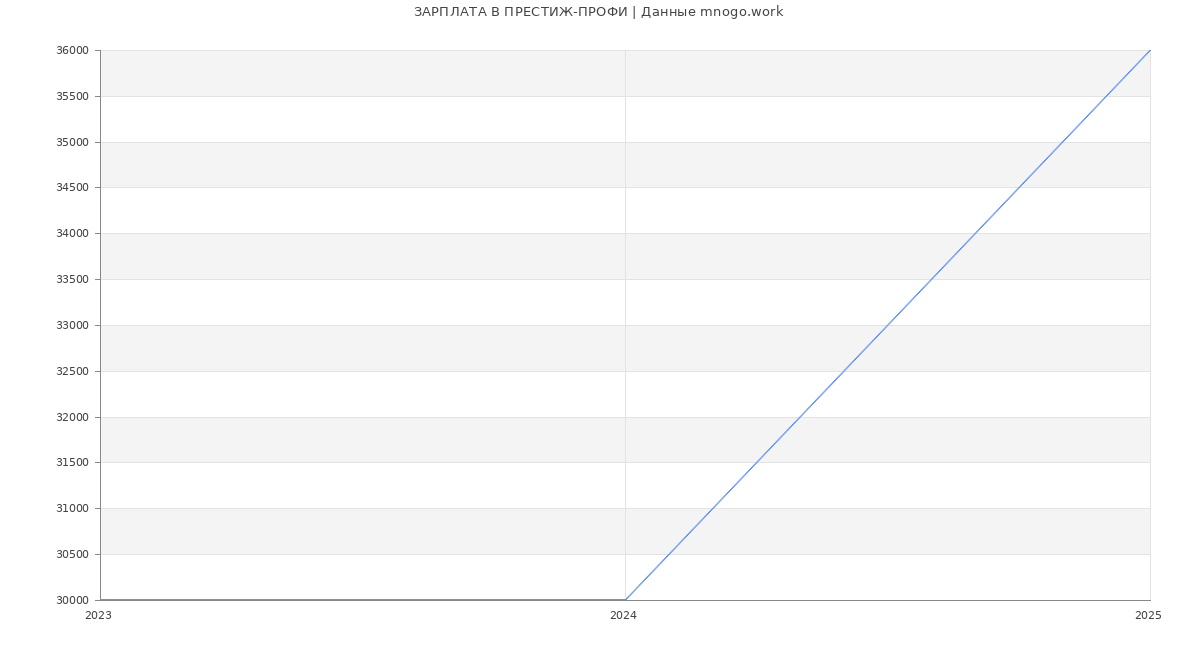This screenshot has height=650, width=1200.
Task: Click the 34000 y-axis label
Action: (x=72, y=234)
